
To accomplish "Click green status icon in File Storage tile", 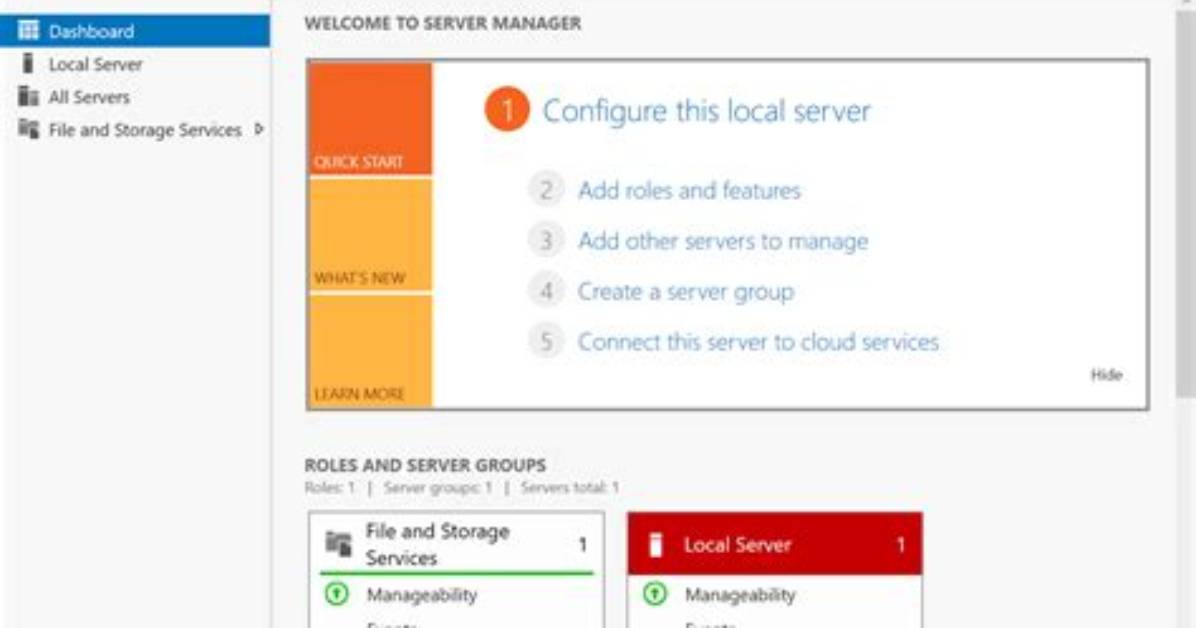I will point(336,594).
